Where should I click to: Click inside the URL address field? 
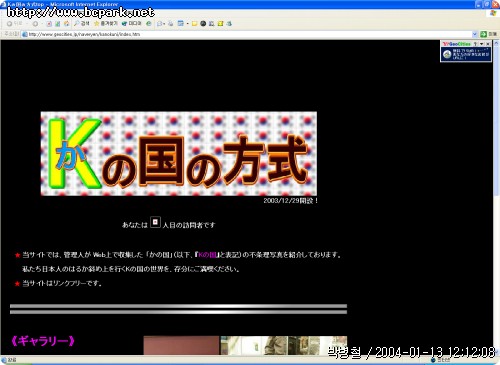click(x=247, y=34)
